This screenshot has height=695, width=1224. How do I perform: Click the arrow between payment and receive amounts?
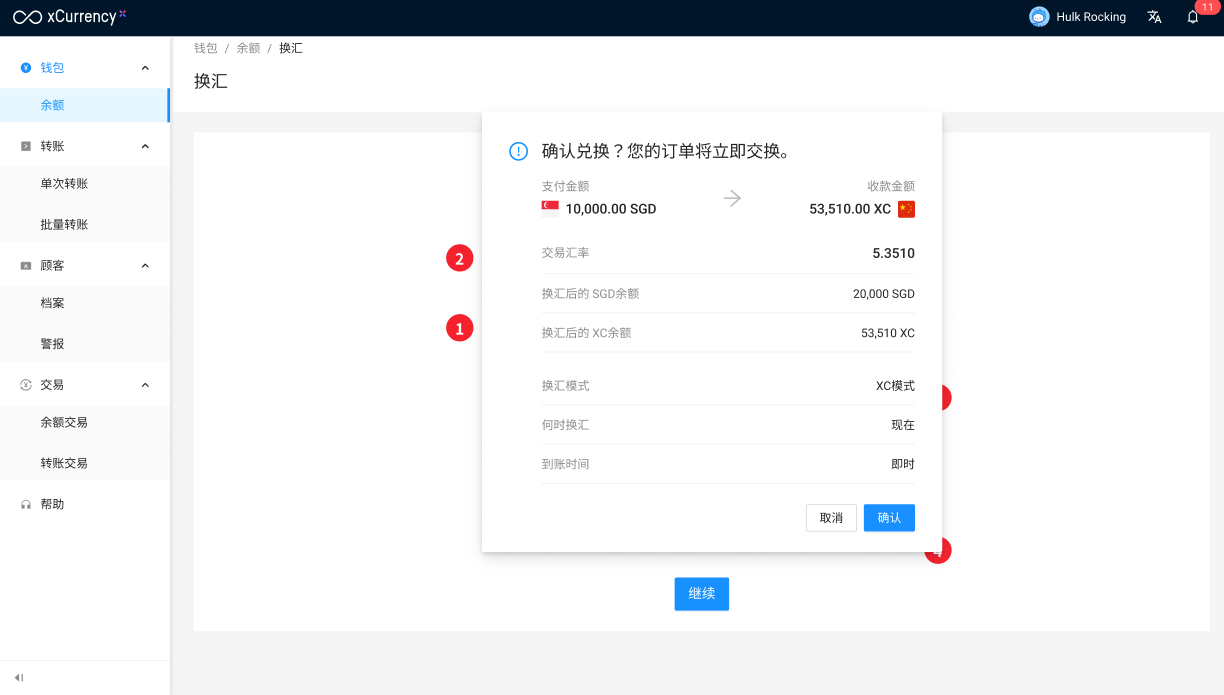tap(733, 198)
